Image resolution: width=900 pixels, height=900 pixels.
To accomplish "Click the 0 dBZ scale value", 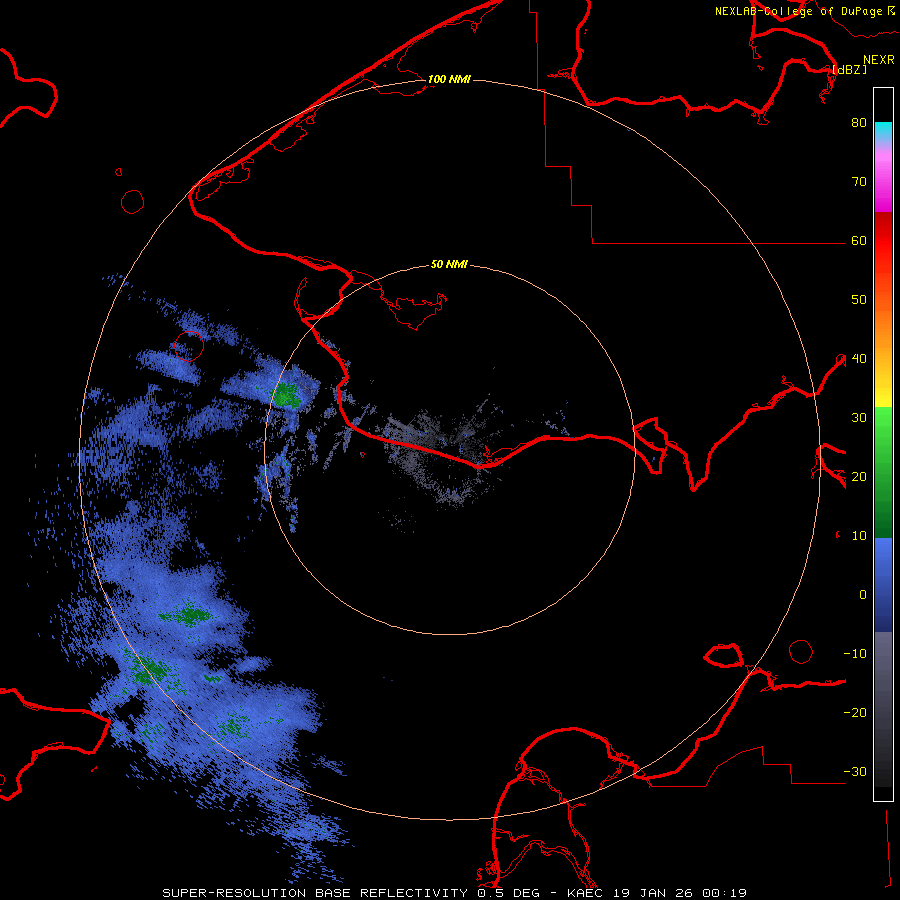I will coord(863,595).
